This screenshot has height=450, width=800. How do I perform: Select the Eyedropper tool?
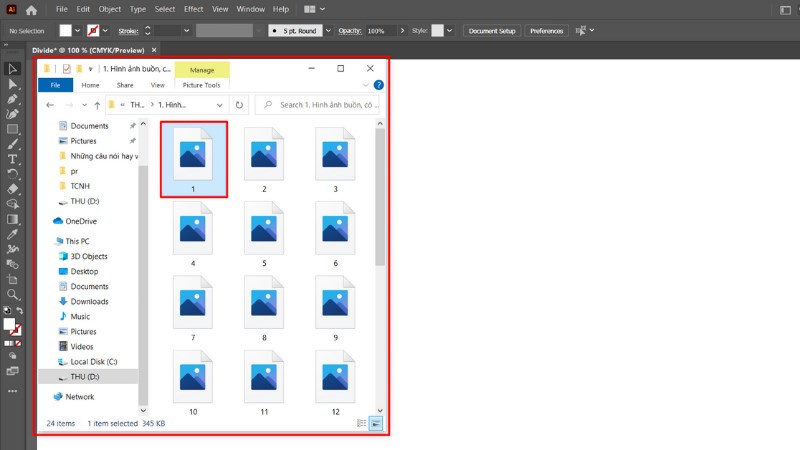[13, 234]
